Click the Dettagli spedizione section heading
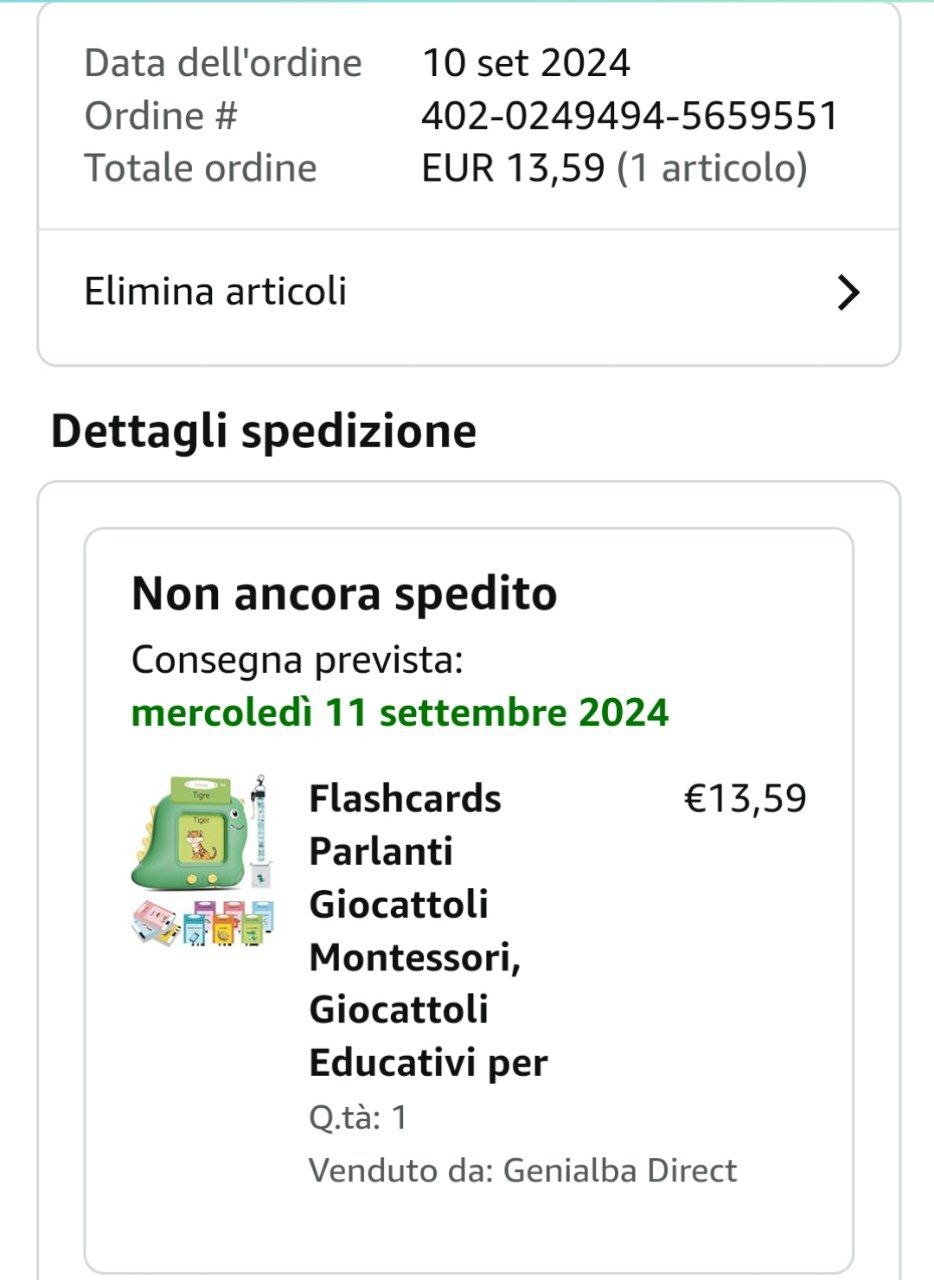This screenshot has height=1280, width=934. (x=264, y=431)
